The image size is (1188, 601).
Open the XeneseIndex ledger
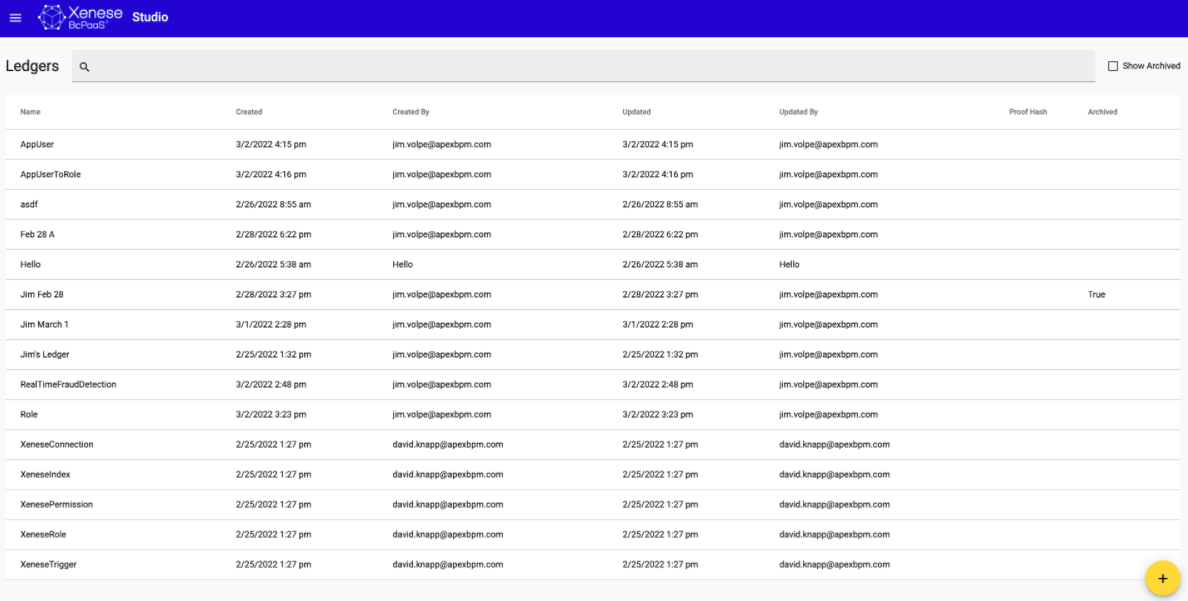click(x=45, y=474)
